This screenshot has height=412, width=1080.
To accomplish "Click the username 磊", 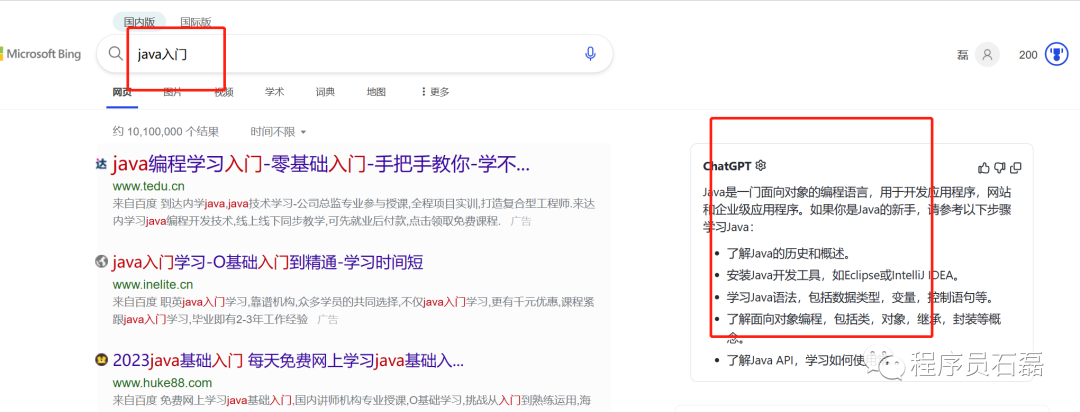I will (x=963, y=54).
